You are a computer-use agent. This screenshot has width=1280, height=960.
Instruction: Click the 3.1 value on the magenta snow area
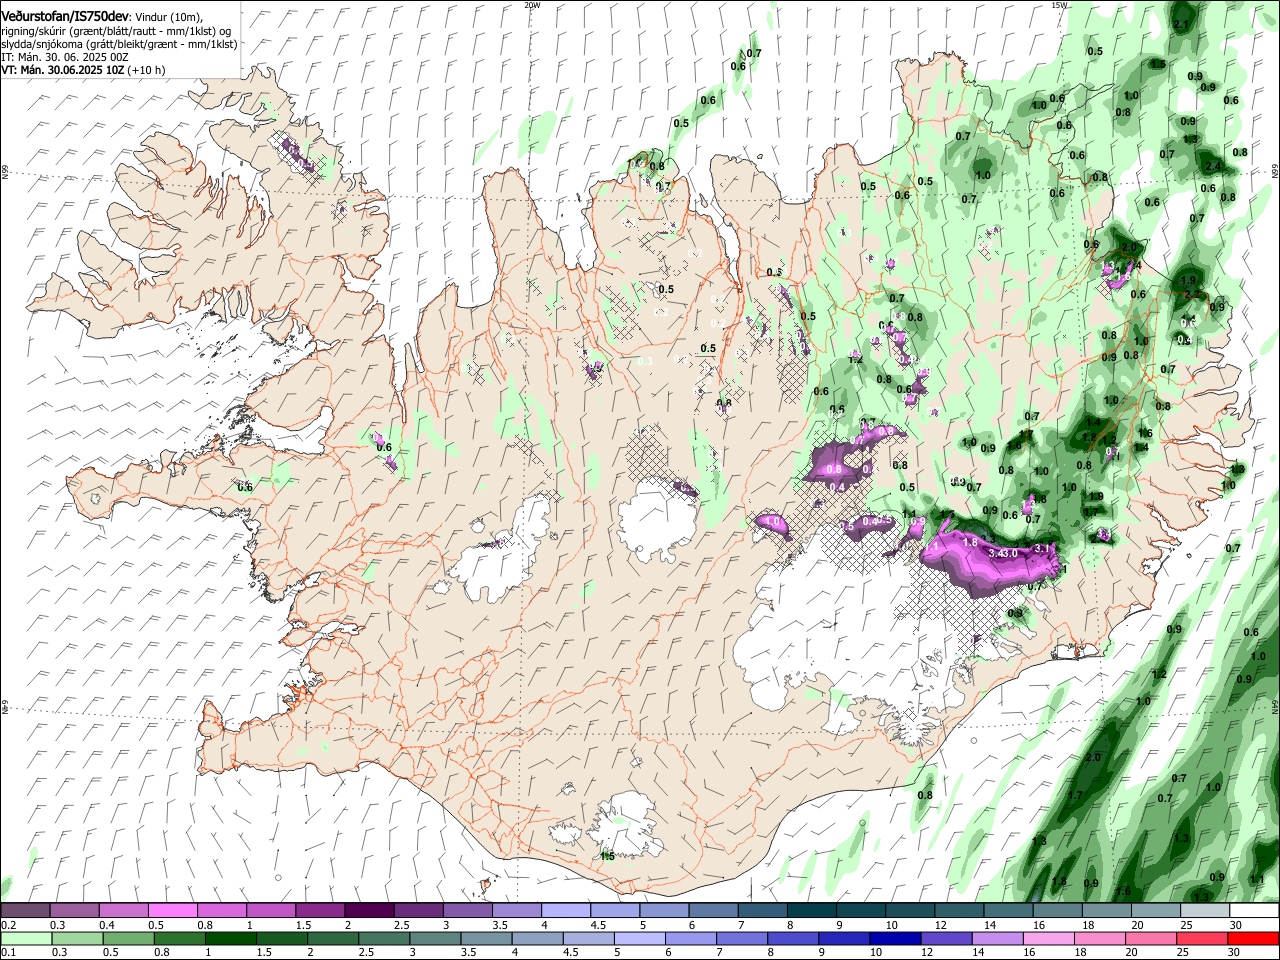1041,548
